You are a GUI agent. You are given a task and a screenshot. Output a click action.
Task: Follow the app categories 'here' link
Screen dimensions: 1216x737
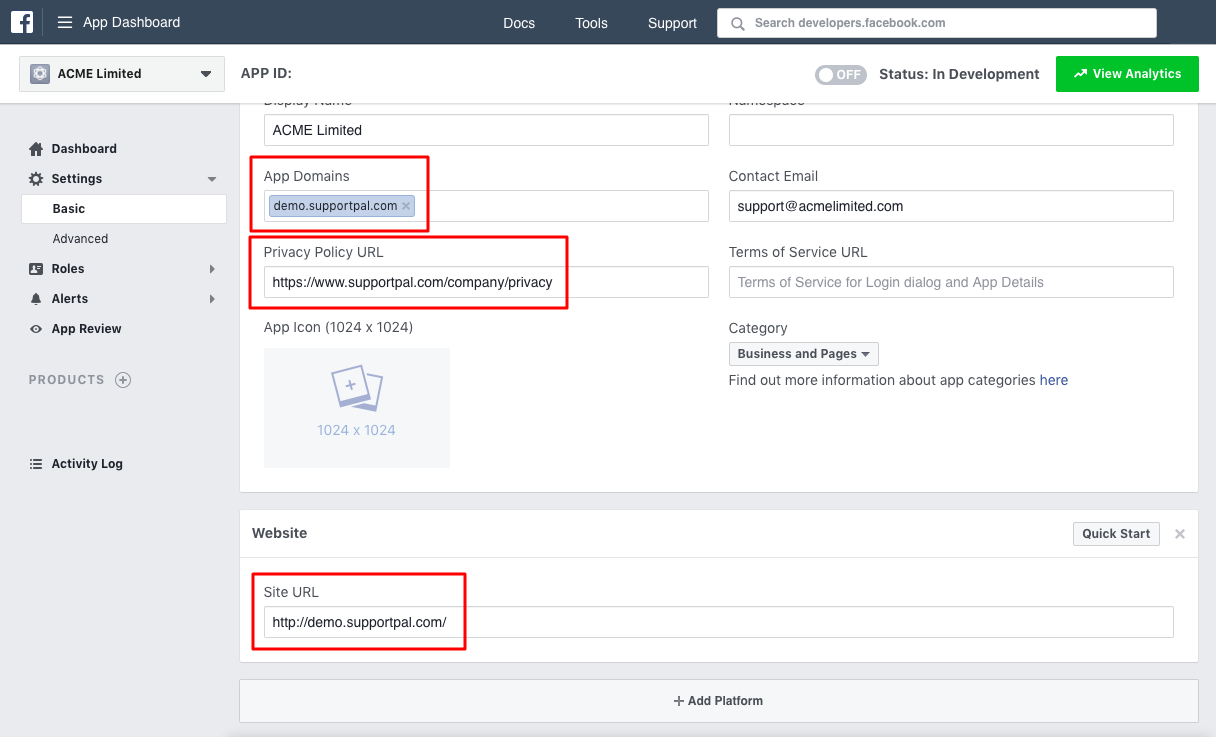point(1054,380)
